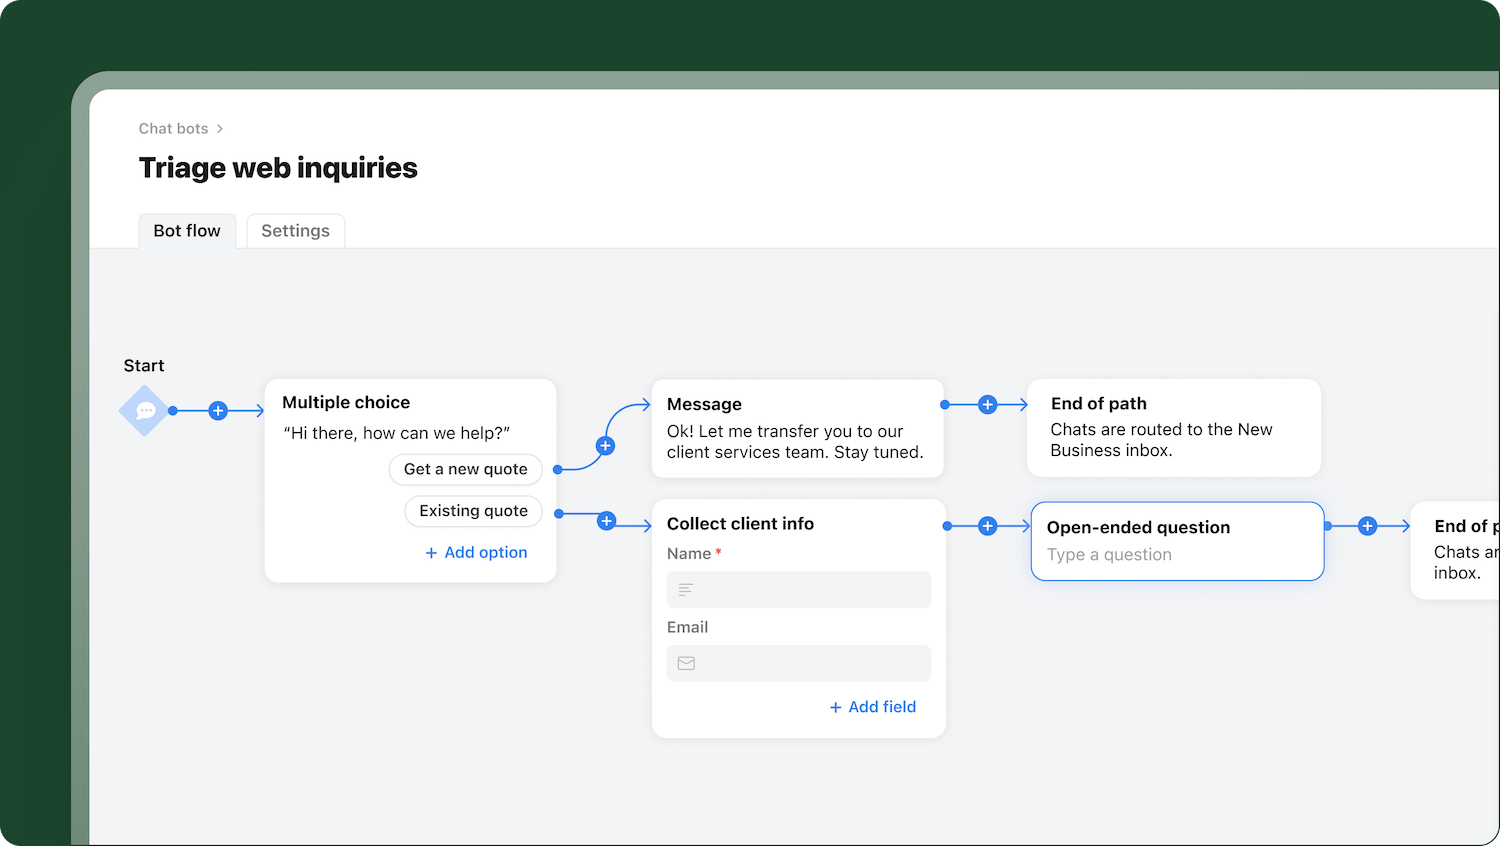Click Add option in Multiple choice card
The height and width of the screenshot is (846, 1500).
(476, 553)
